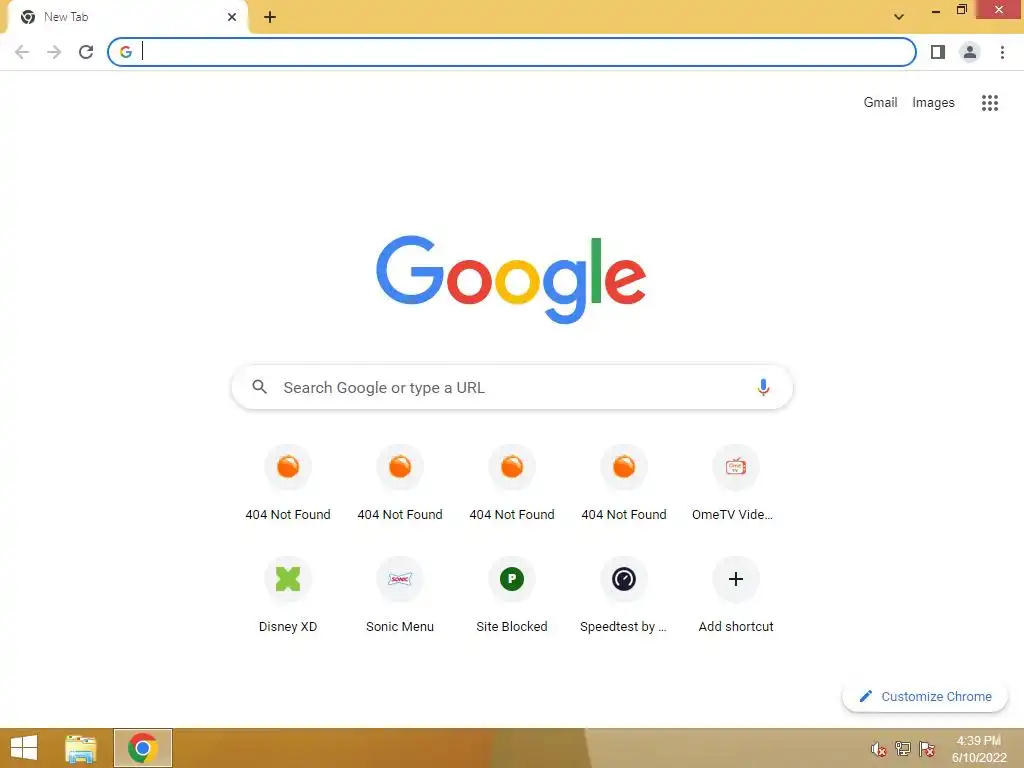Open the Windows Start menu
This screenshot has width=1024, height=768.
coord(24,748)
